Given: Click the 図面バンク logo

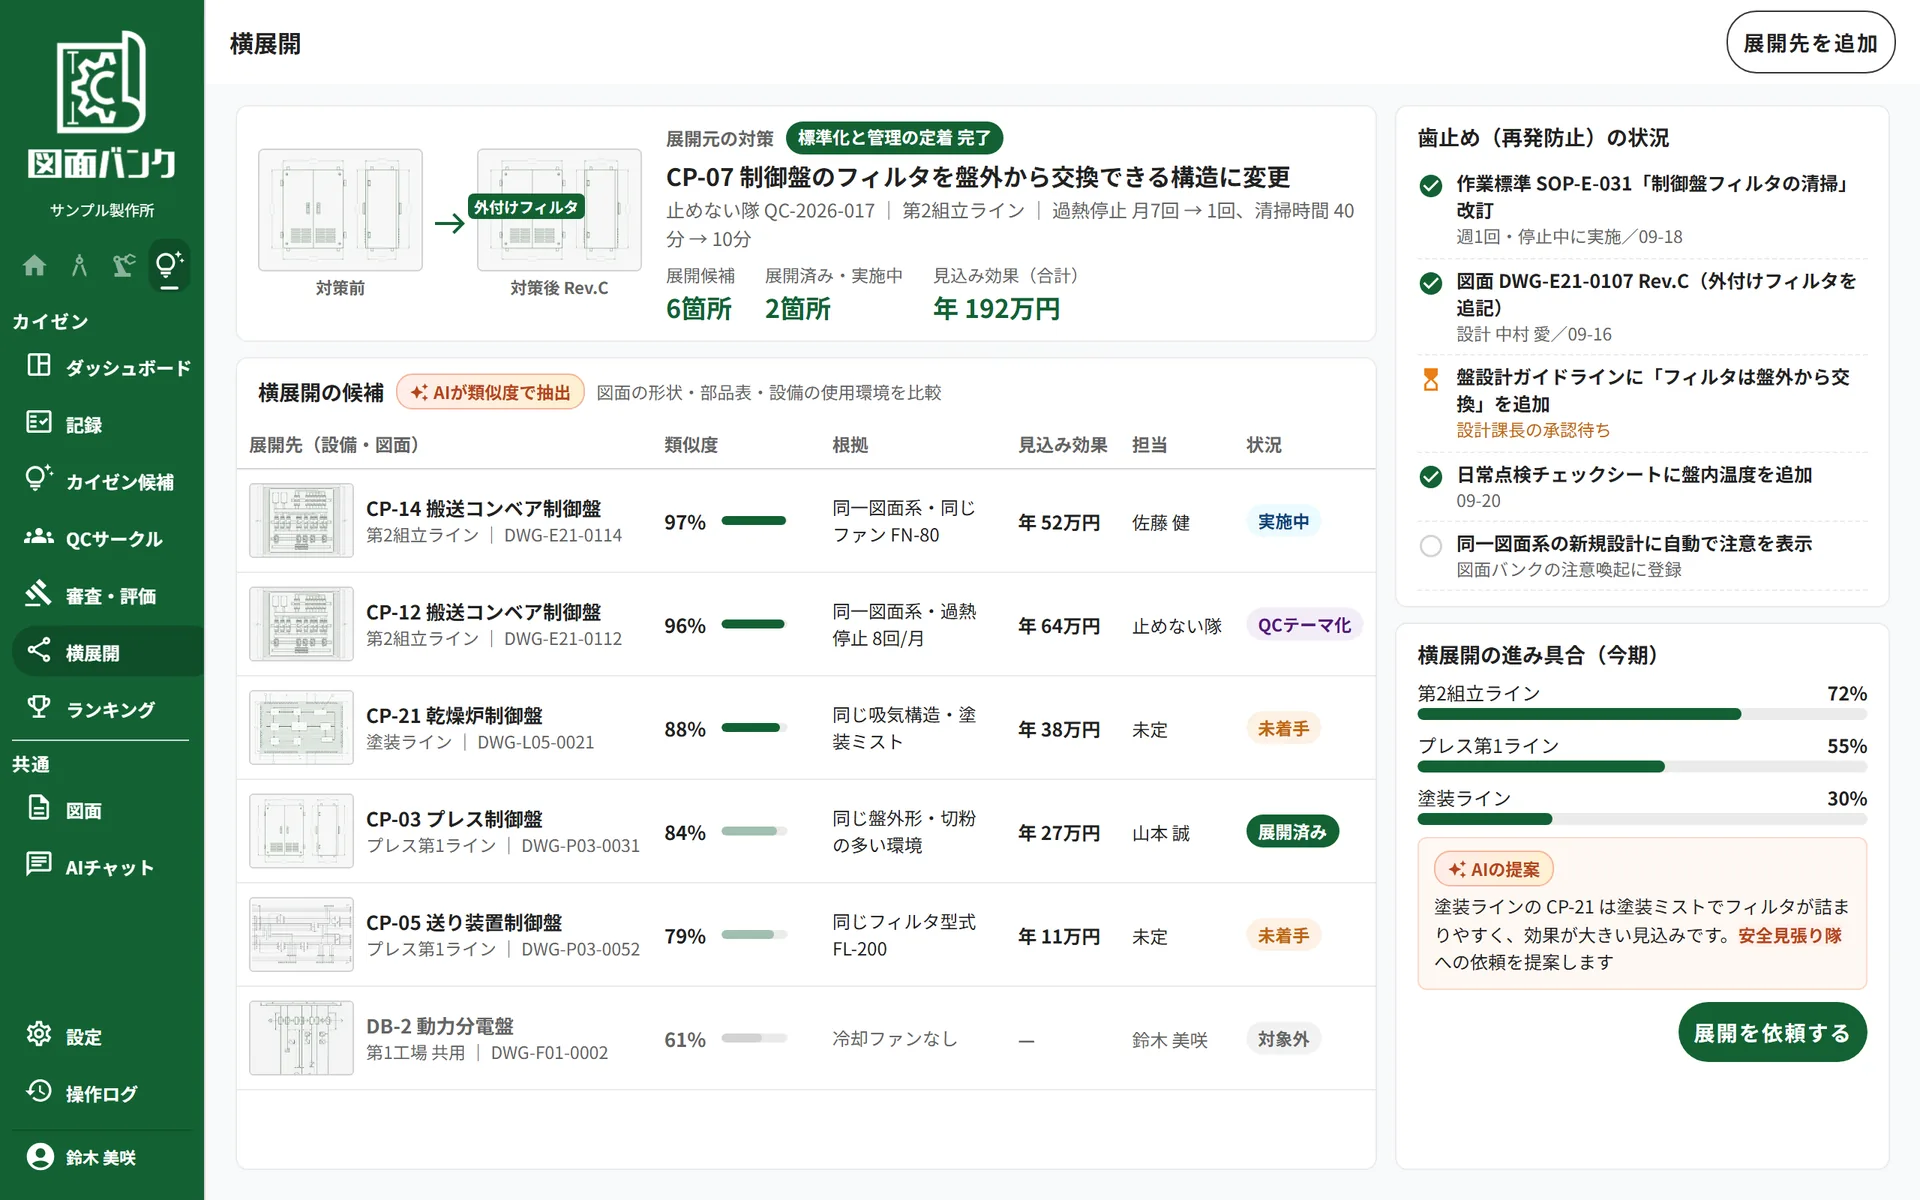Looking at the screenshot, I should pos(102,106).
